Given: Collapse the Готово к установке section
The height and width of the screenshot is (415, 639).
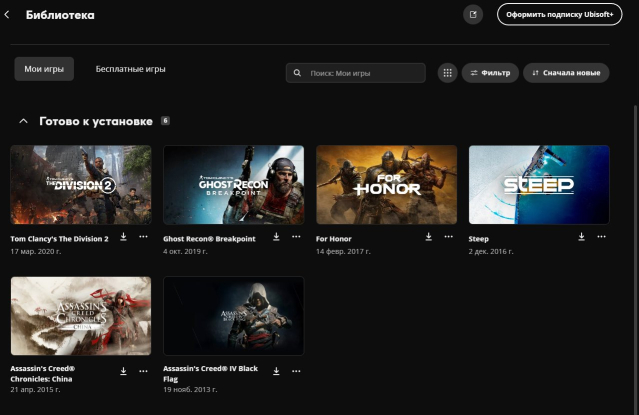Looking at the screenshot, I should coord(23,121).
